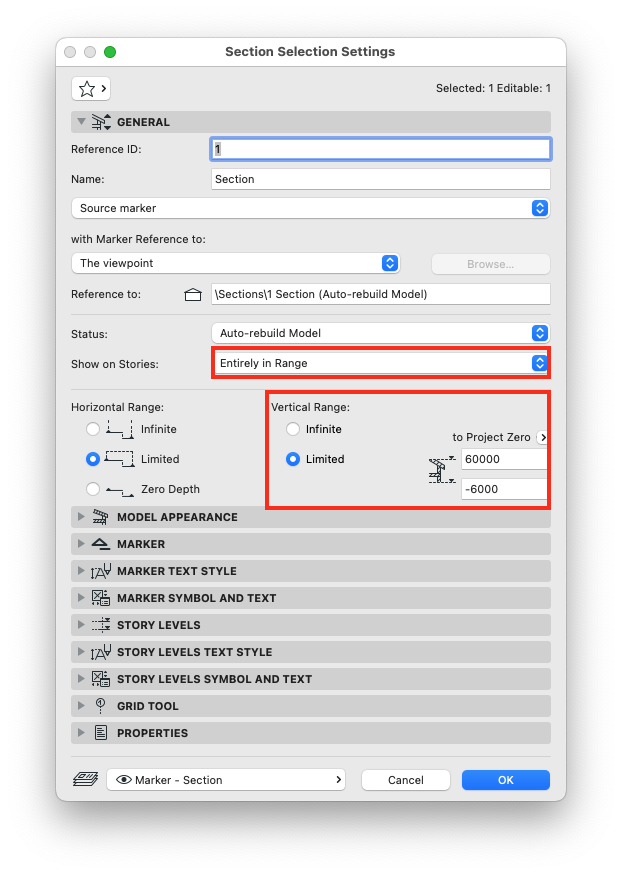Viewport: 622px width, 875px height.
Task: Select Limited vertical range radio button
Action: [x=293, y=459]
